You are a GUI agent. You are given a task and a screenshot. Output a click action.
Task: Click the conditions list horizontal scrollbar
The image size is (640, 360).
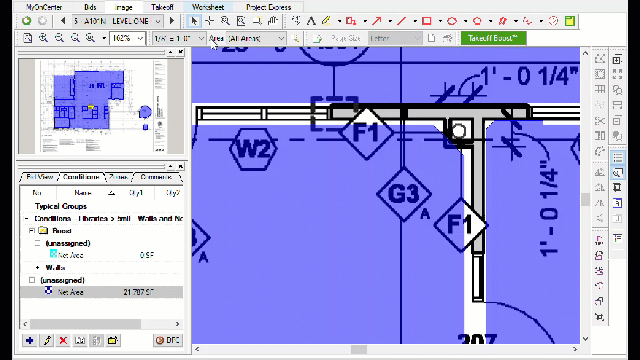(x=85, y=324)
